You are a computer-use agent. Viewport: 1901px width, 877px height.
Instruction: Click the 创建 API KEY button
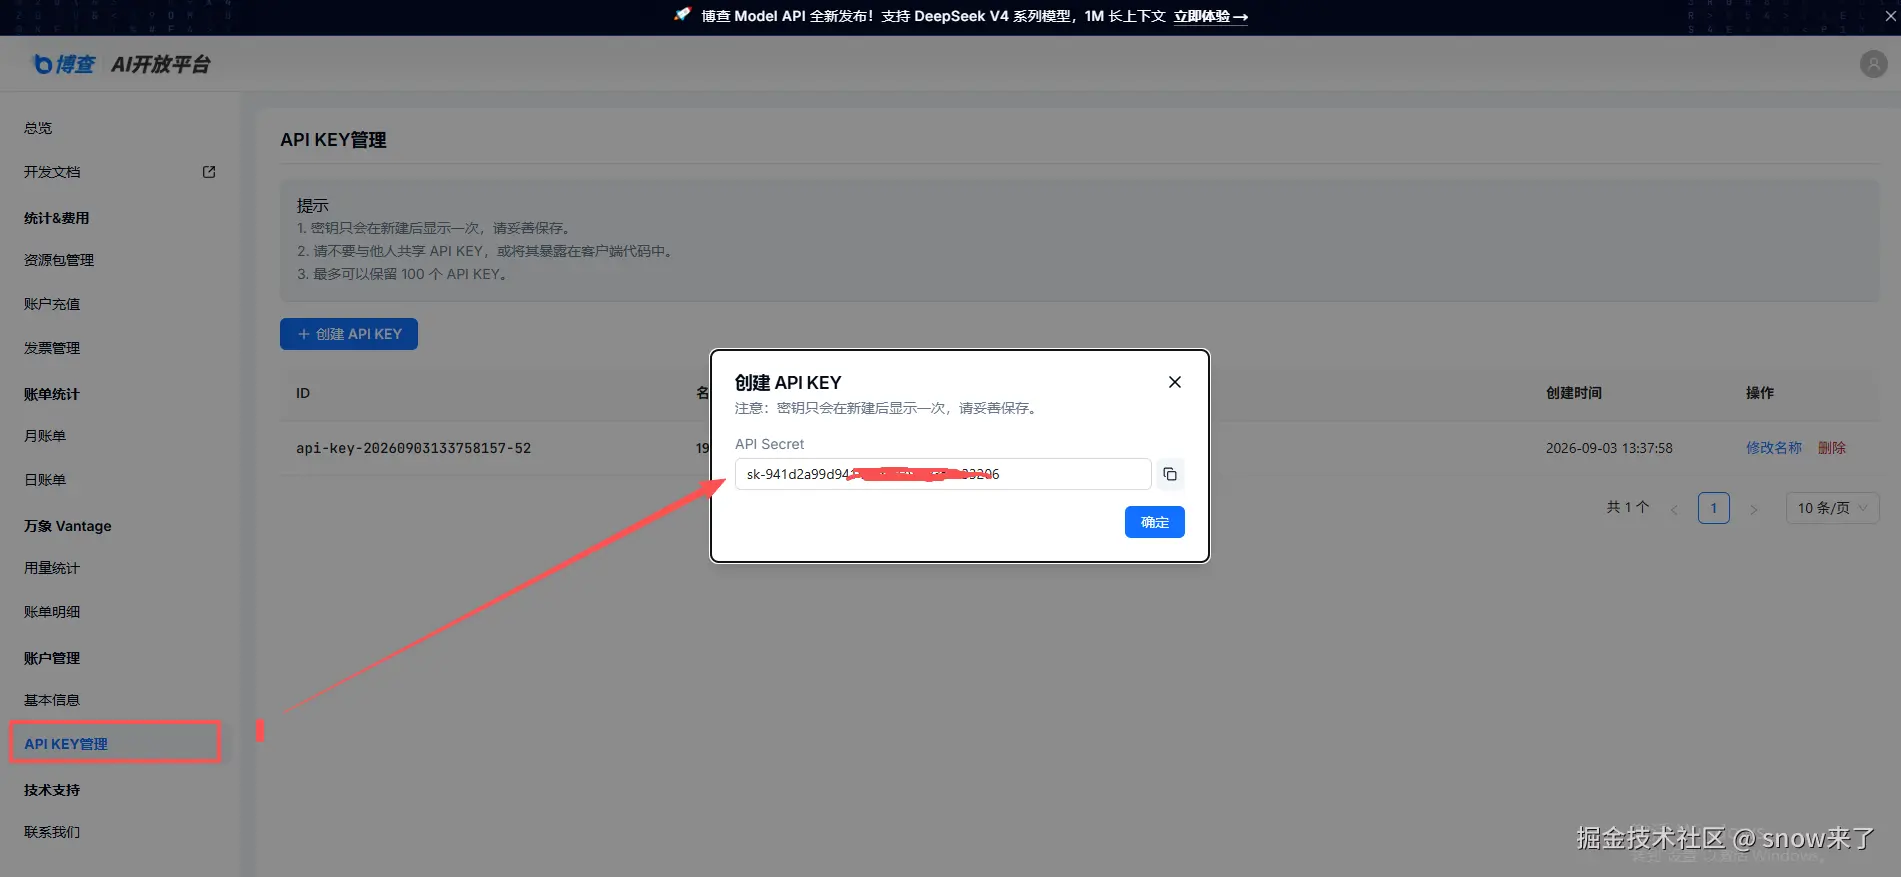point(349,334)
